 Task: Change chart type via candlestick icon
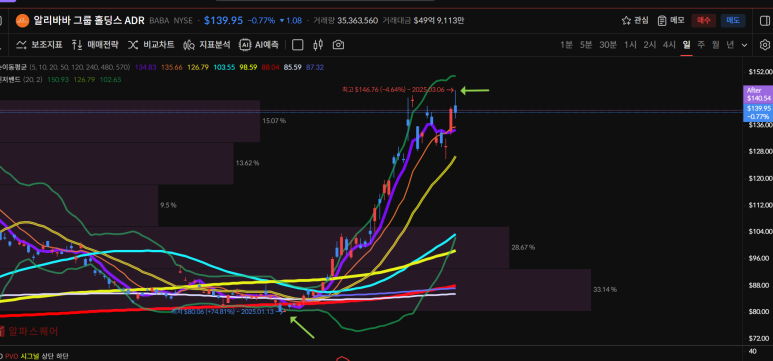click(318, 45)
